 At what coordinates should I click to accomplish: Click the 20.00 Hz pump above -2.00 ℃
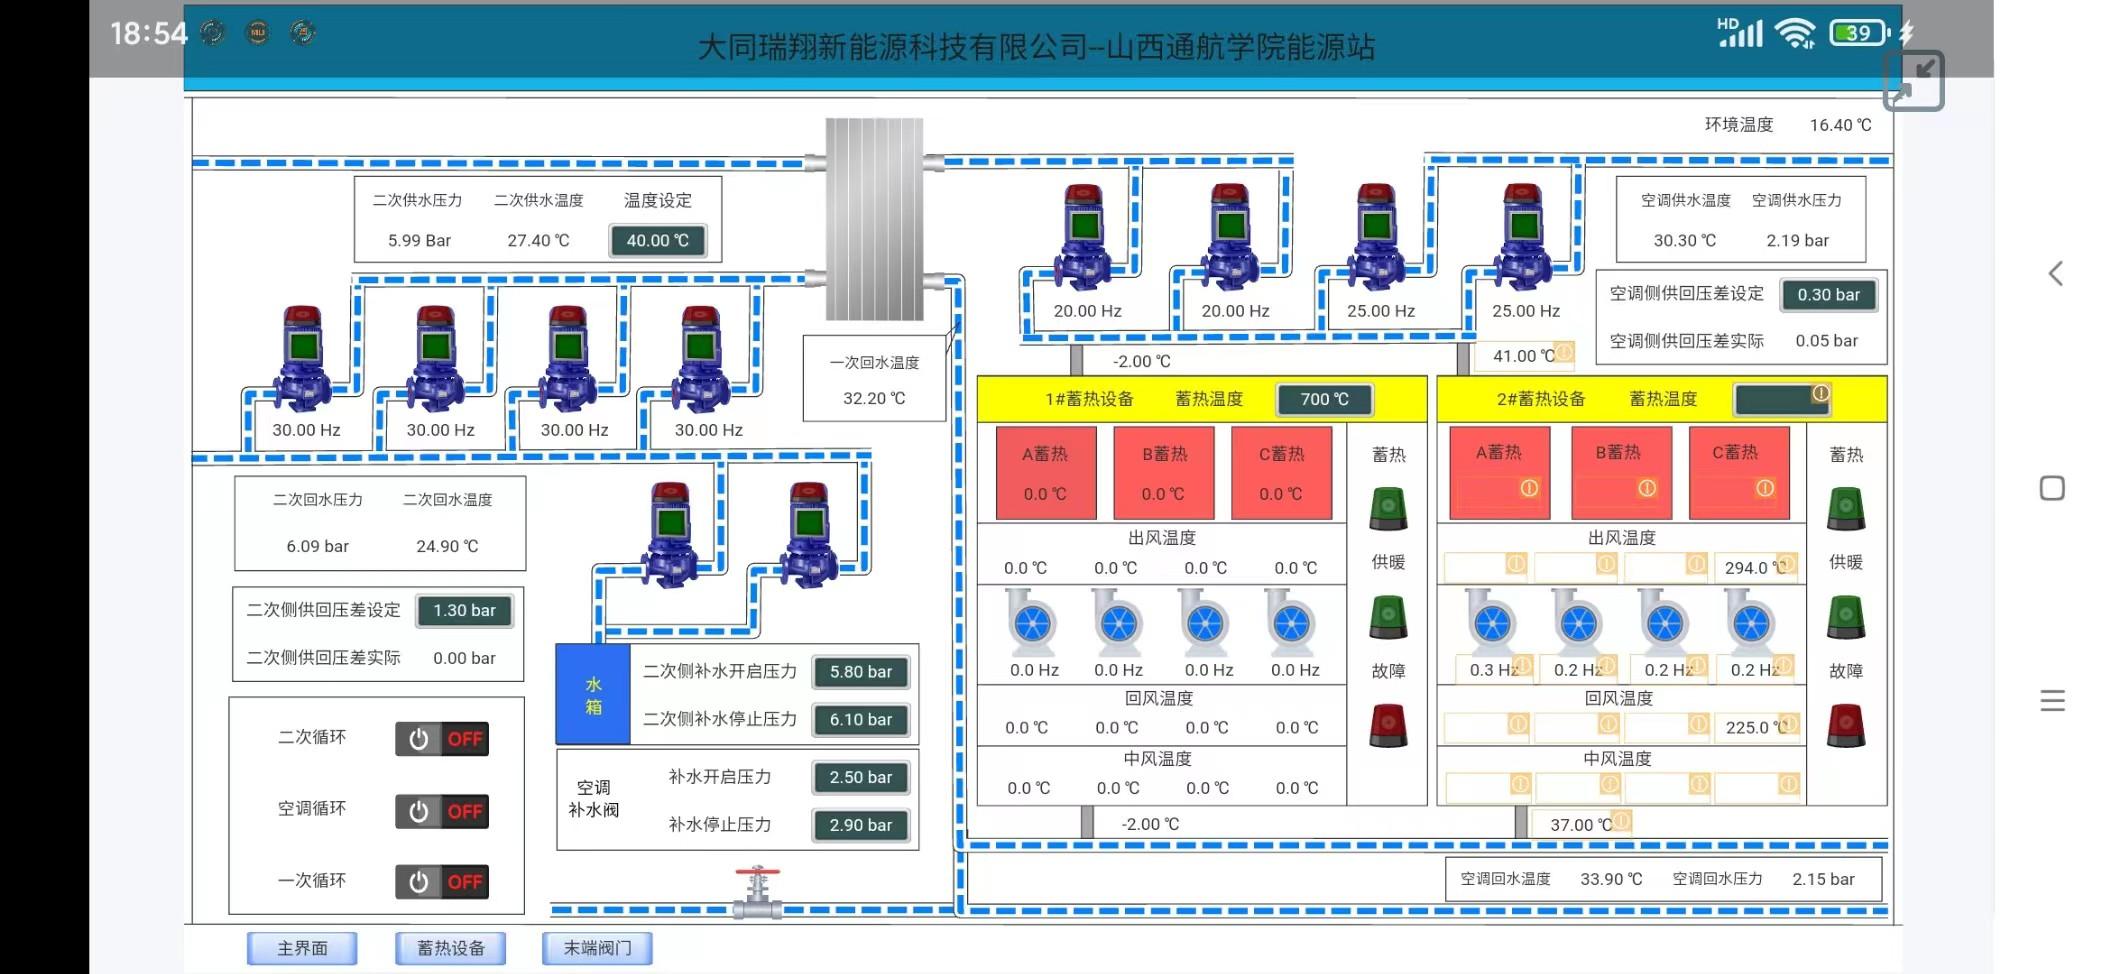click(1084, 237)
